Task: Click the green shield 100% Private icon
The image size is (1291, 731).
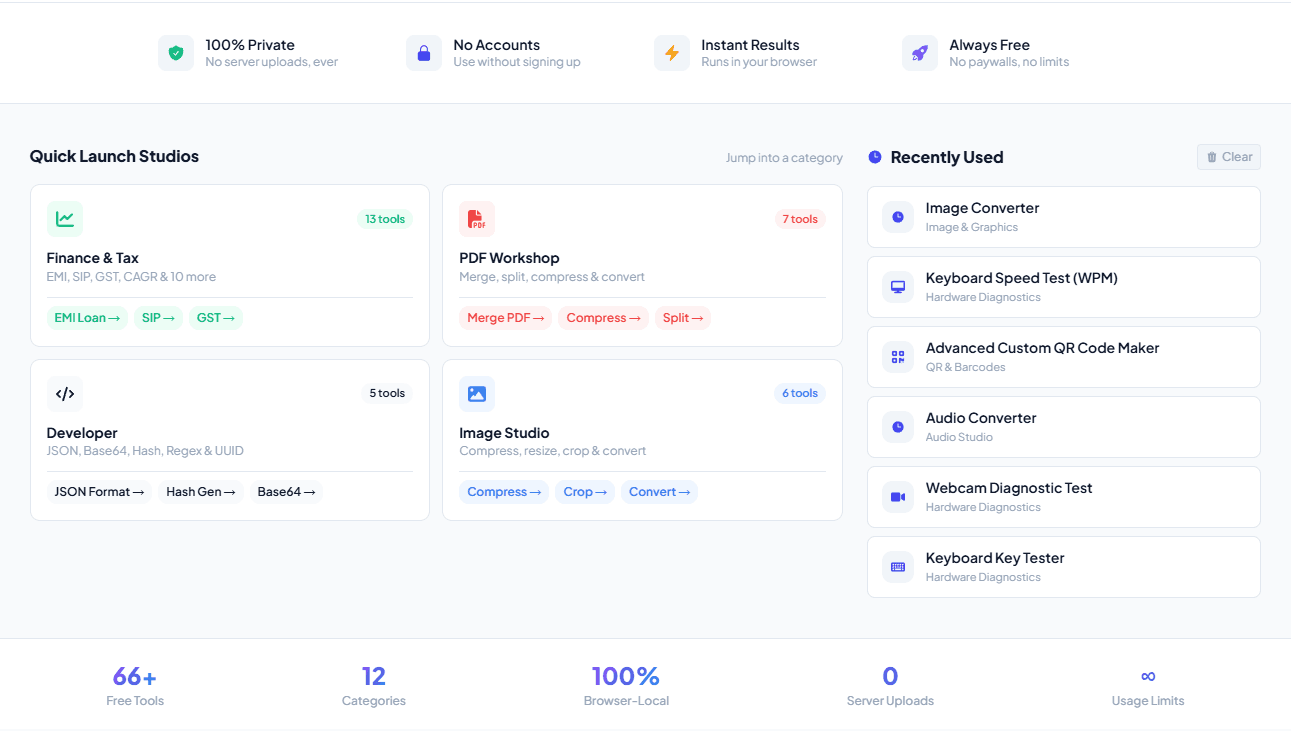Action: point(176,53)
